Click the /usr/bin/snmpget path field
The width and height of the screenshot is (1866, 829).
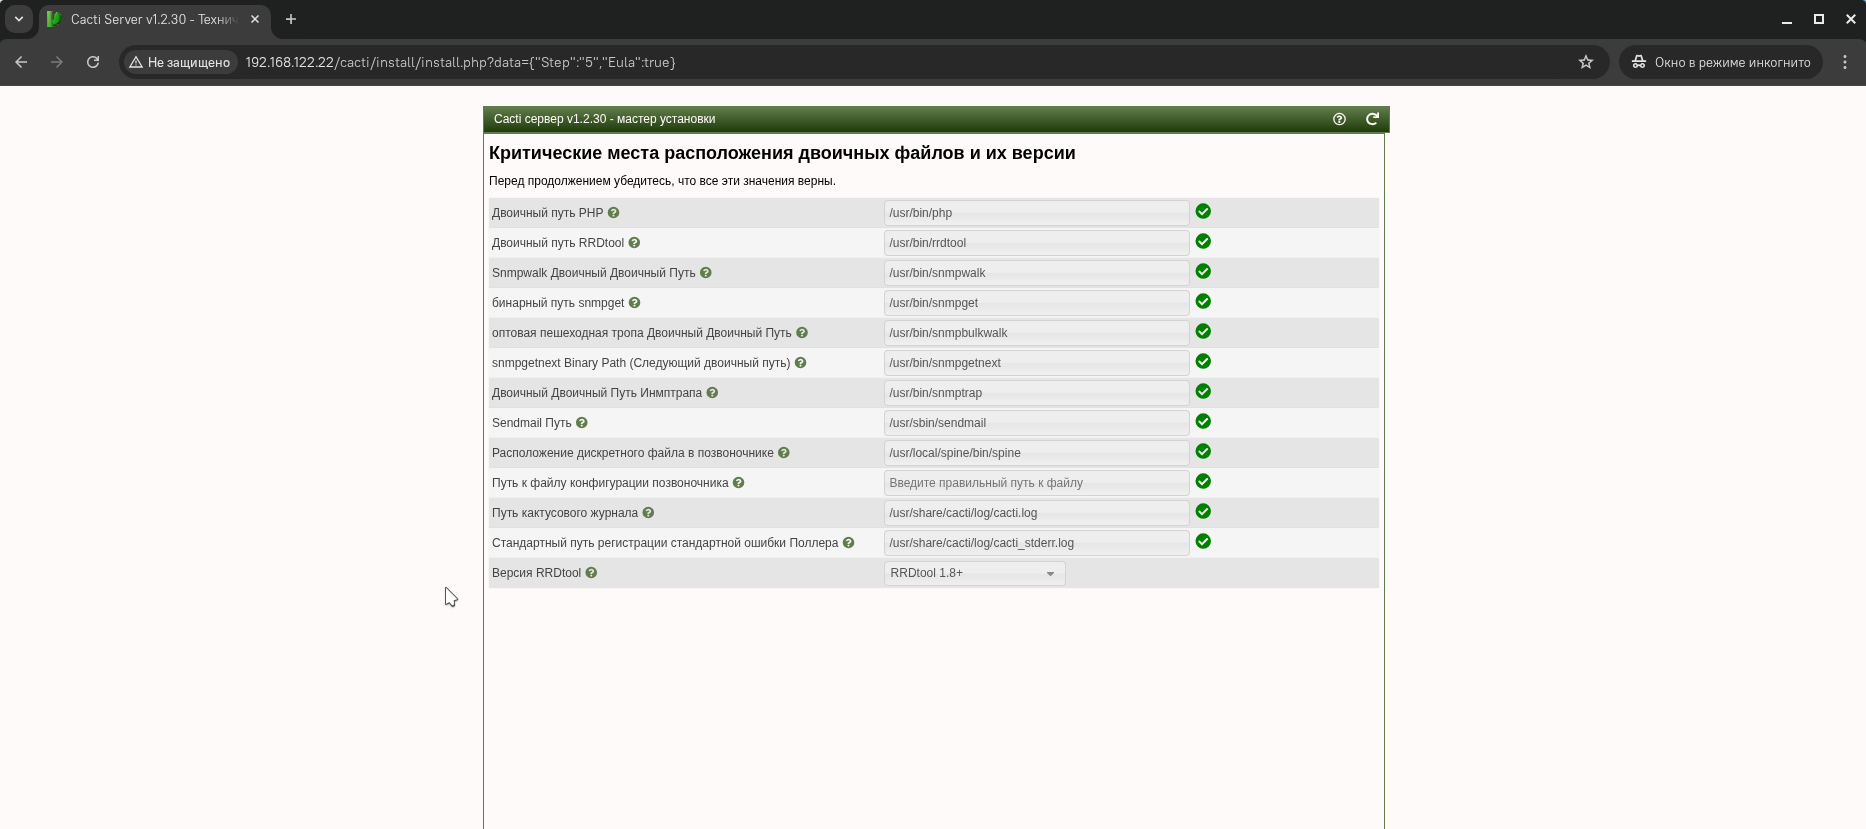coord(1036,303)
